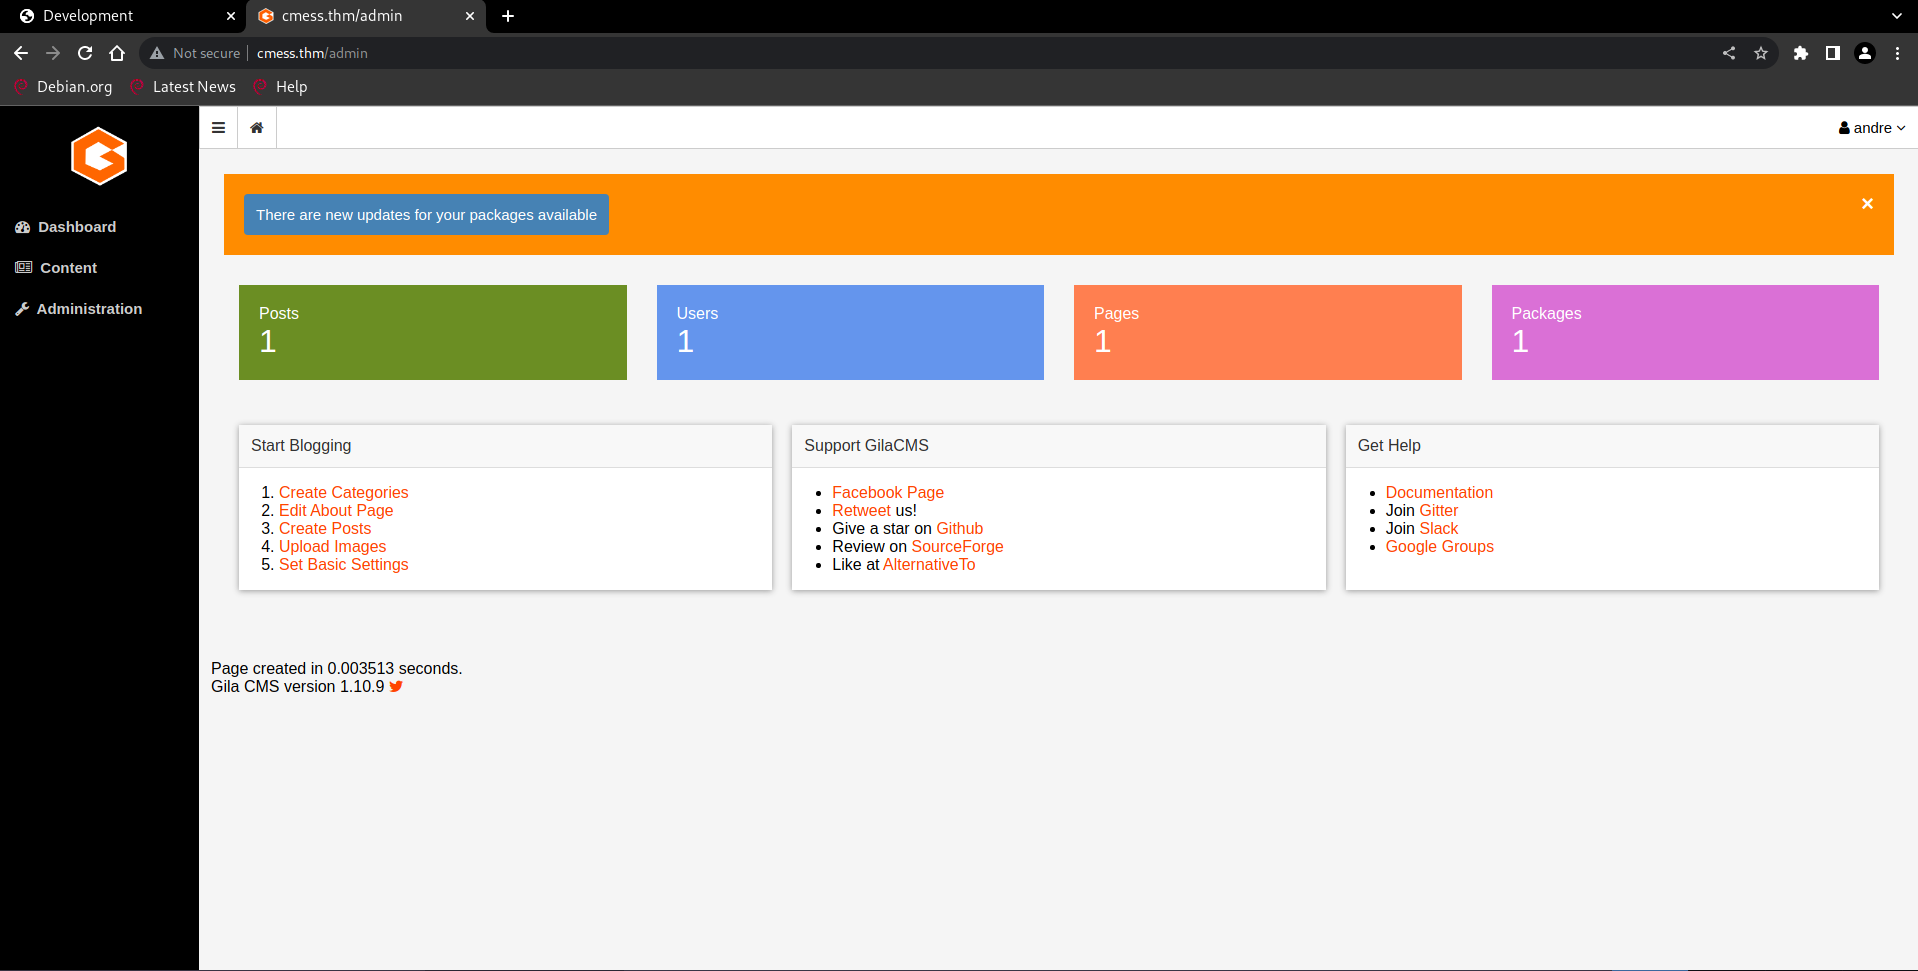Open Dashboard from the sidebar
This screenshot has width=1918, height=971.
[75, 227]
